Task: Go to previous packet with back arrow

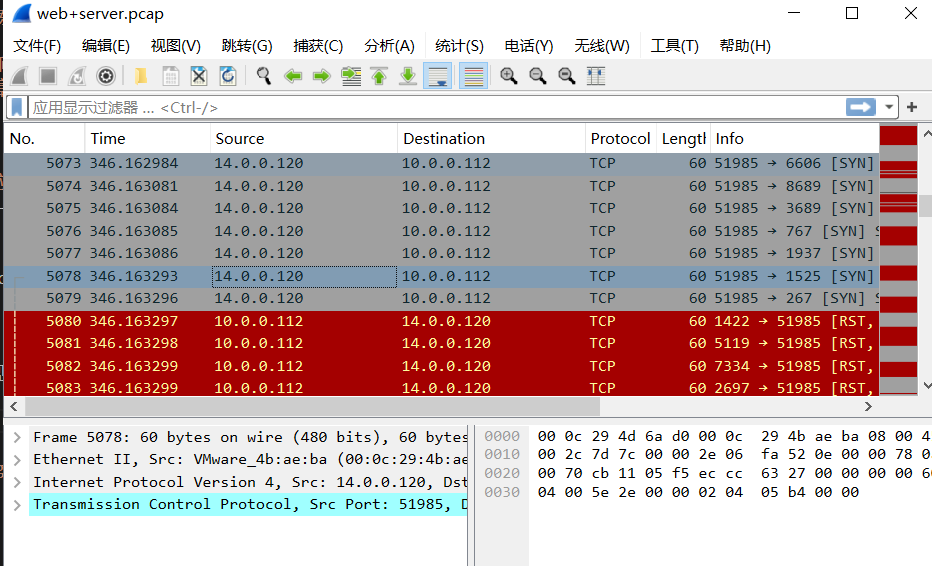Action: point(293,76)
